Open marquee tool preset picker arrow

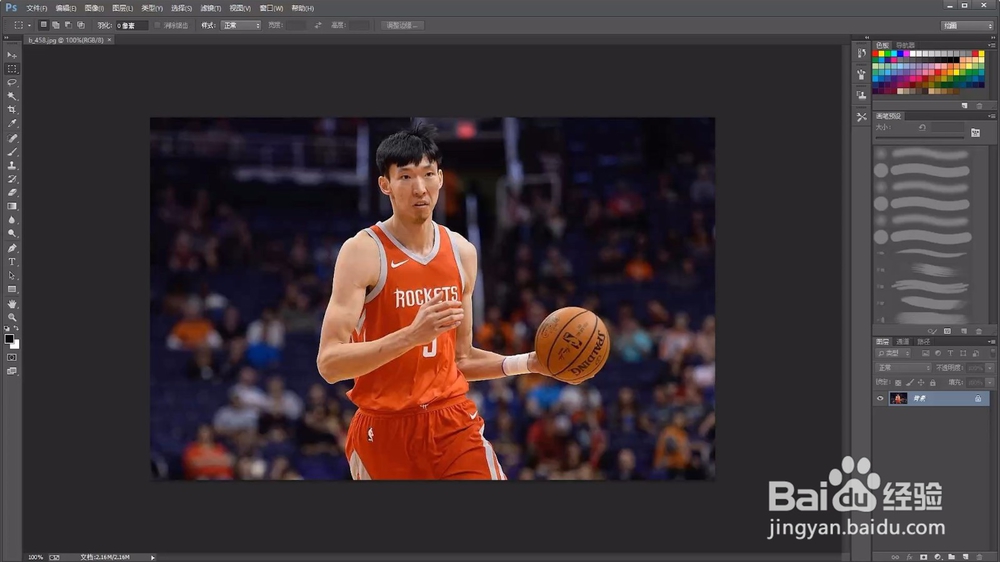(29, 26)
